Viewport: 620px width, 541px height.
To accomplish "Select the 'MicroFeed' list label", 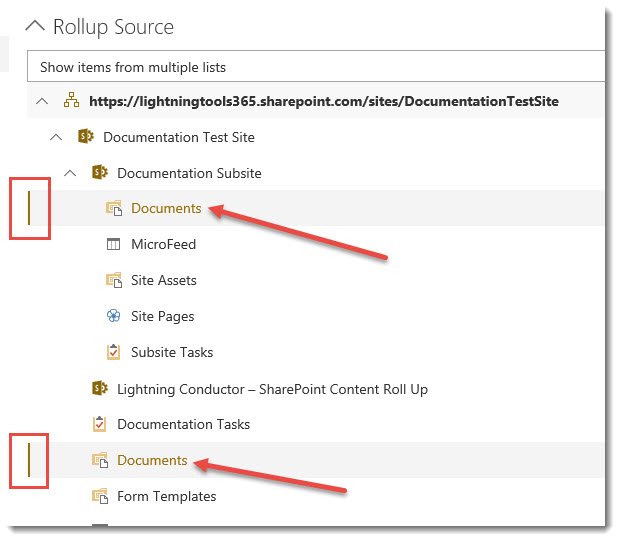I will point(164,244).
